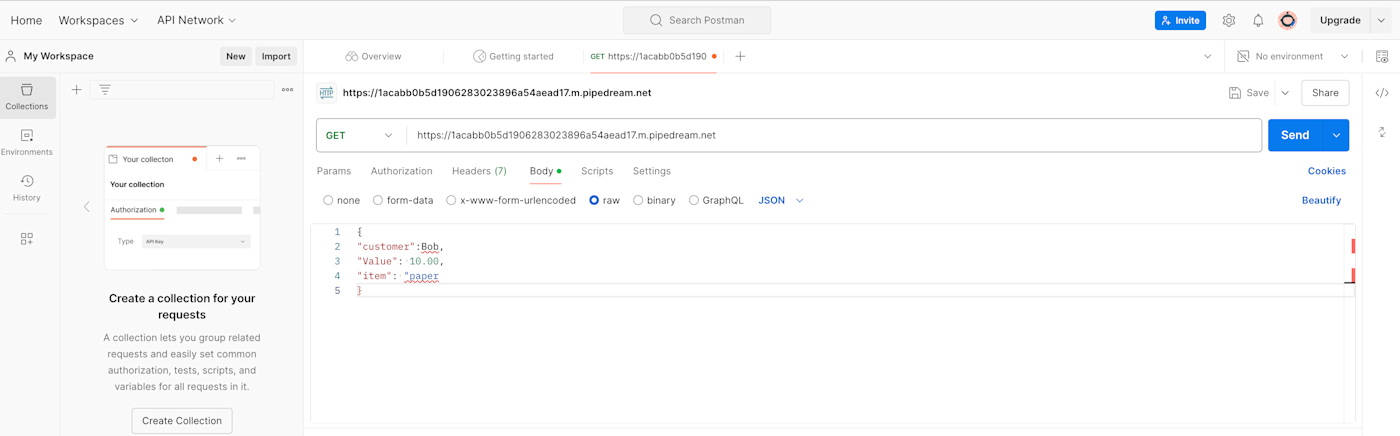Image resolution: width=1400 pixels, height=436 pixels.
Task: Click the Save request icon
Action: 1235,93
